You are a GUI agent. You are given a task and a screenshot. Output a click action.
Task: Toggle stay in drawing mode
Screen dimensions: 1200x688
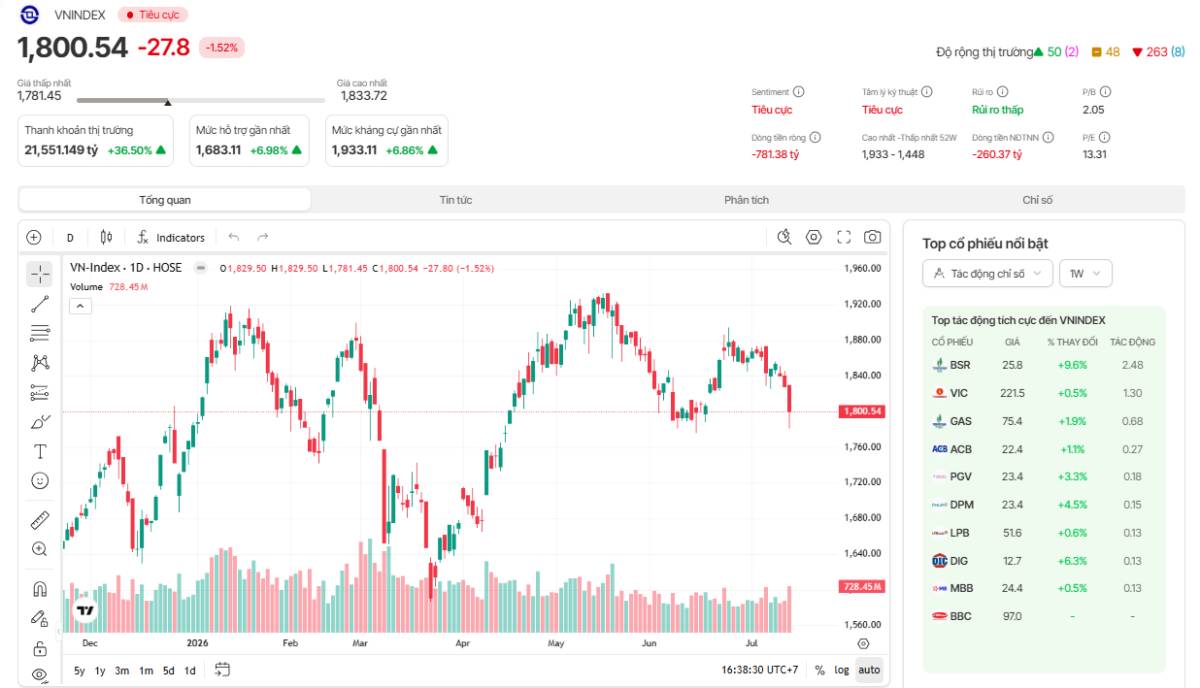40,618
